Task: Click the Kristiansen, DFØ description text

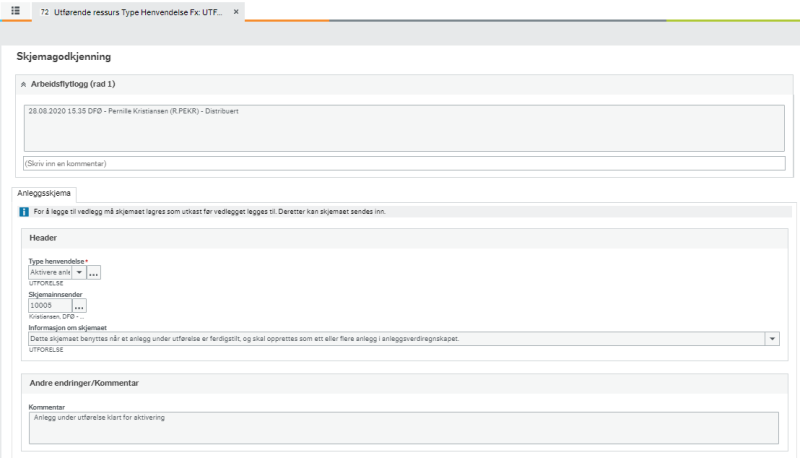Action: point(57,317)
